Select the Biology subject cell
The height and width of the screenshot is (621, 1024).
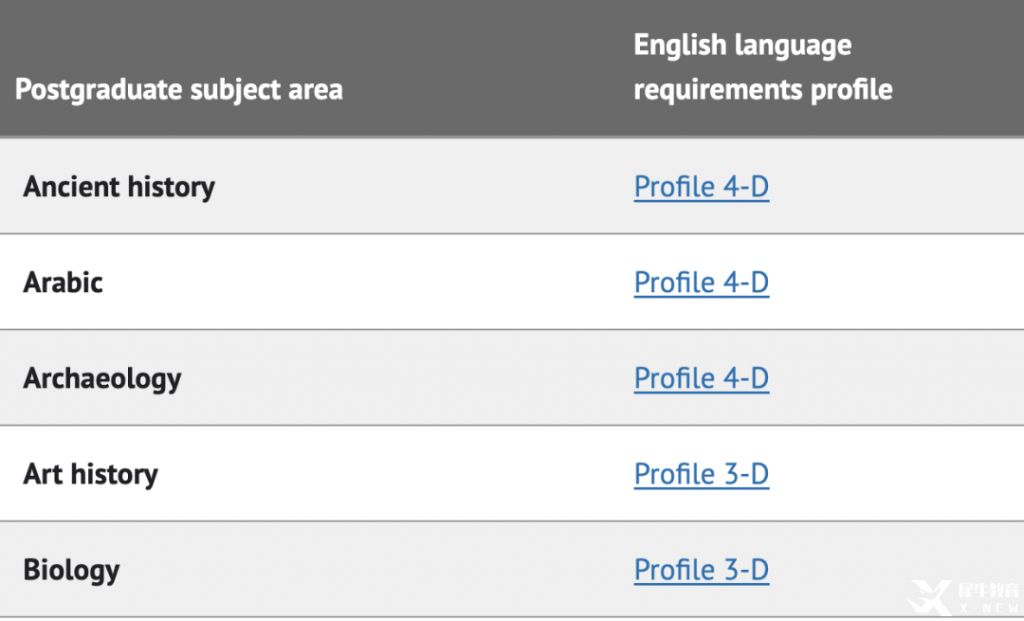click(x=71, y=571)
